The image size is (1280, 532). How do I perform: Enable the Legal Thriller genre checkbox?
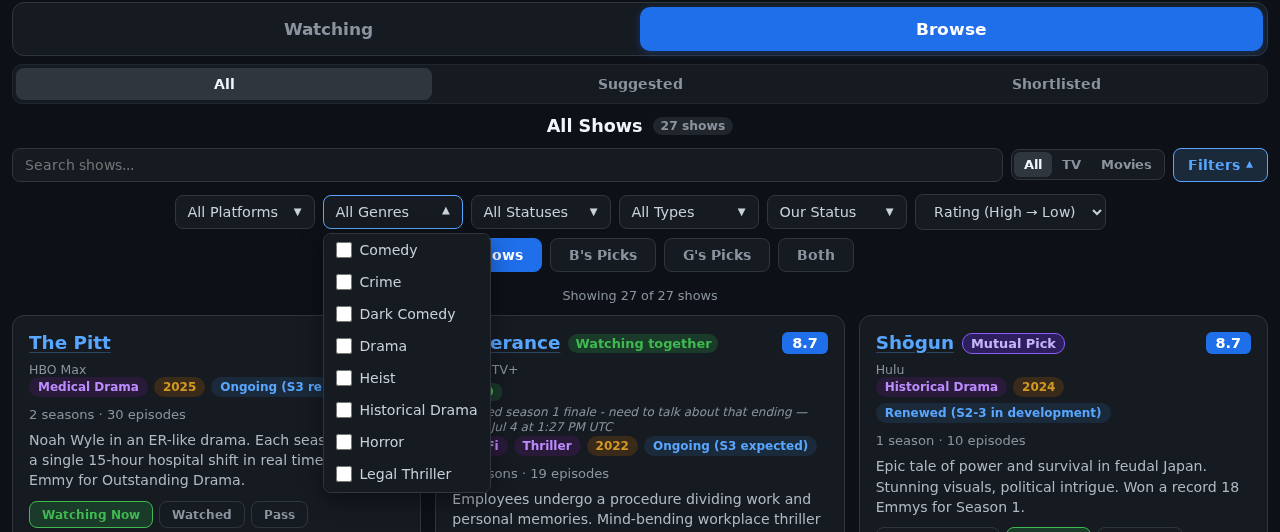point(344,474)
